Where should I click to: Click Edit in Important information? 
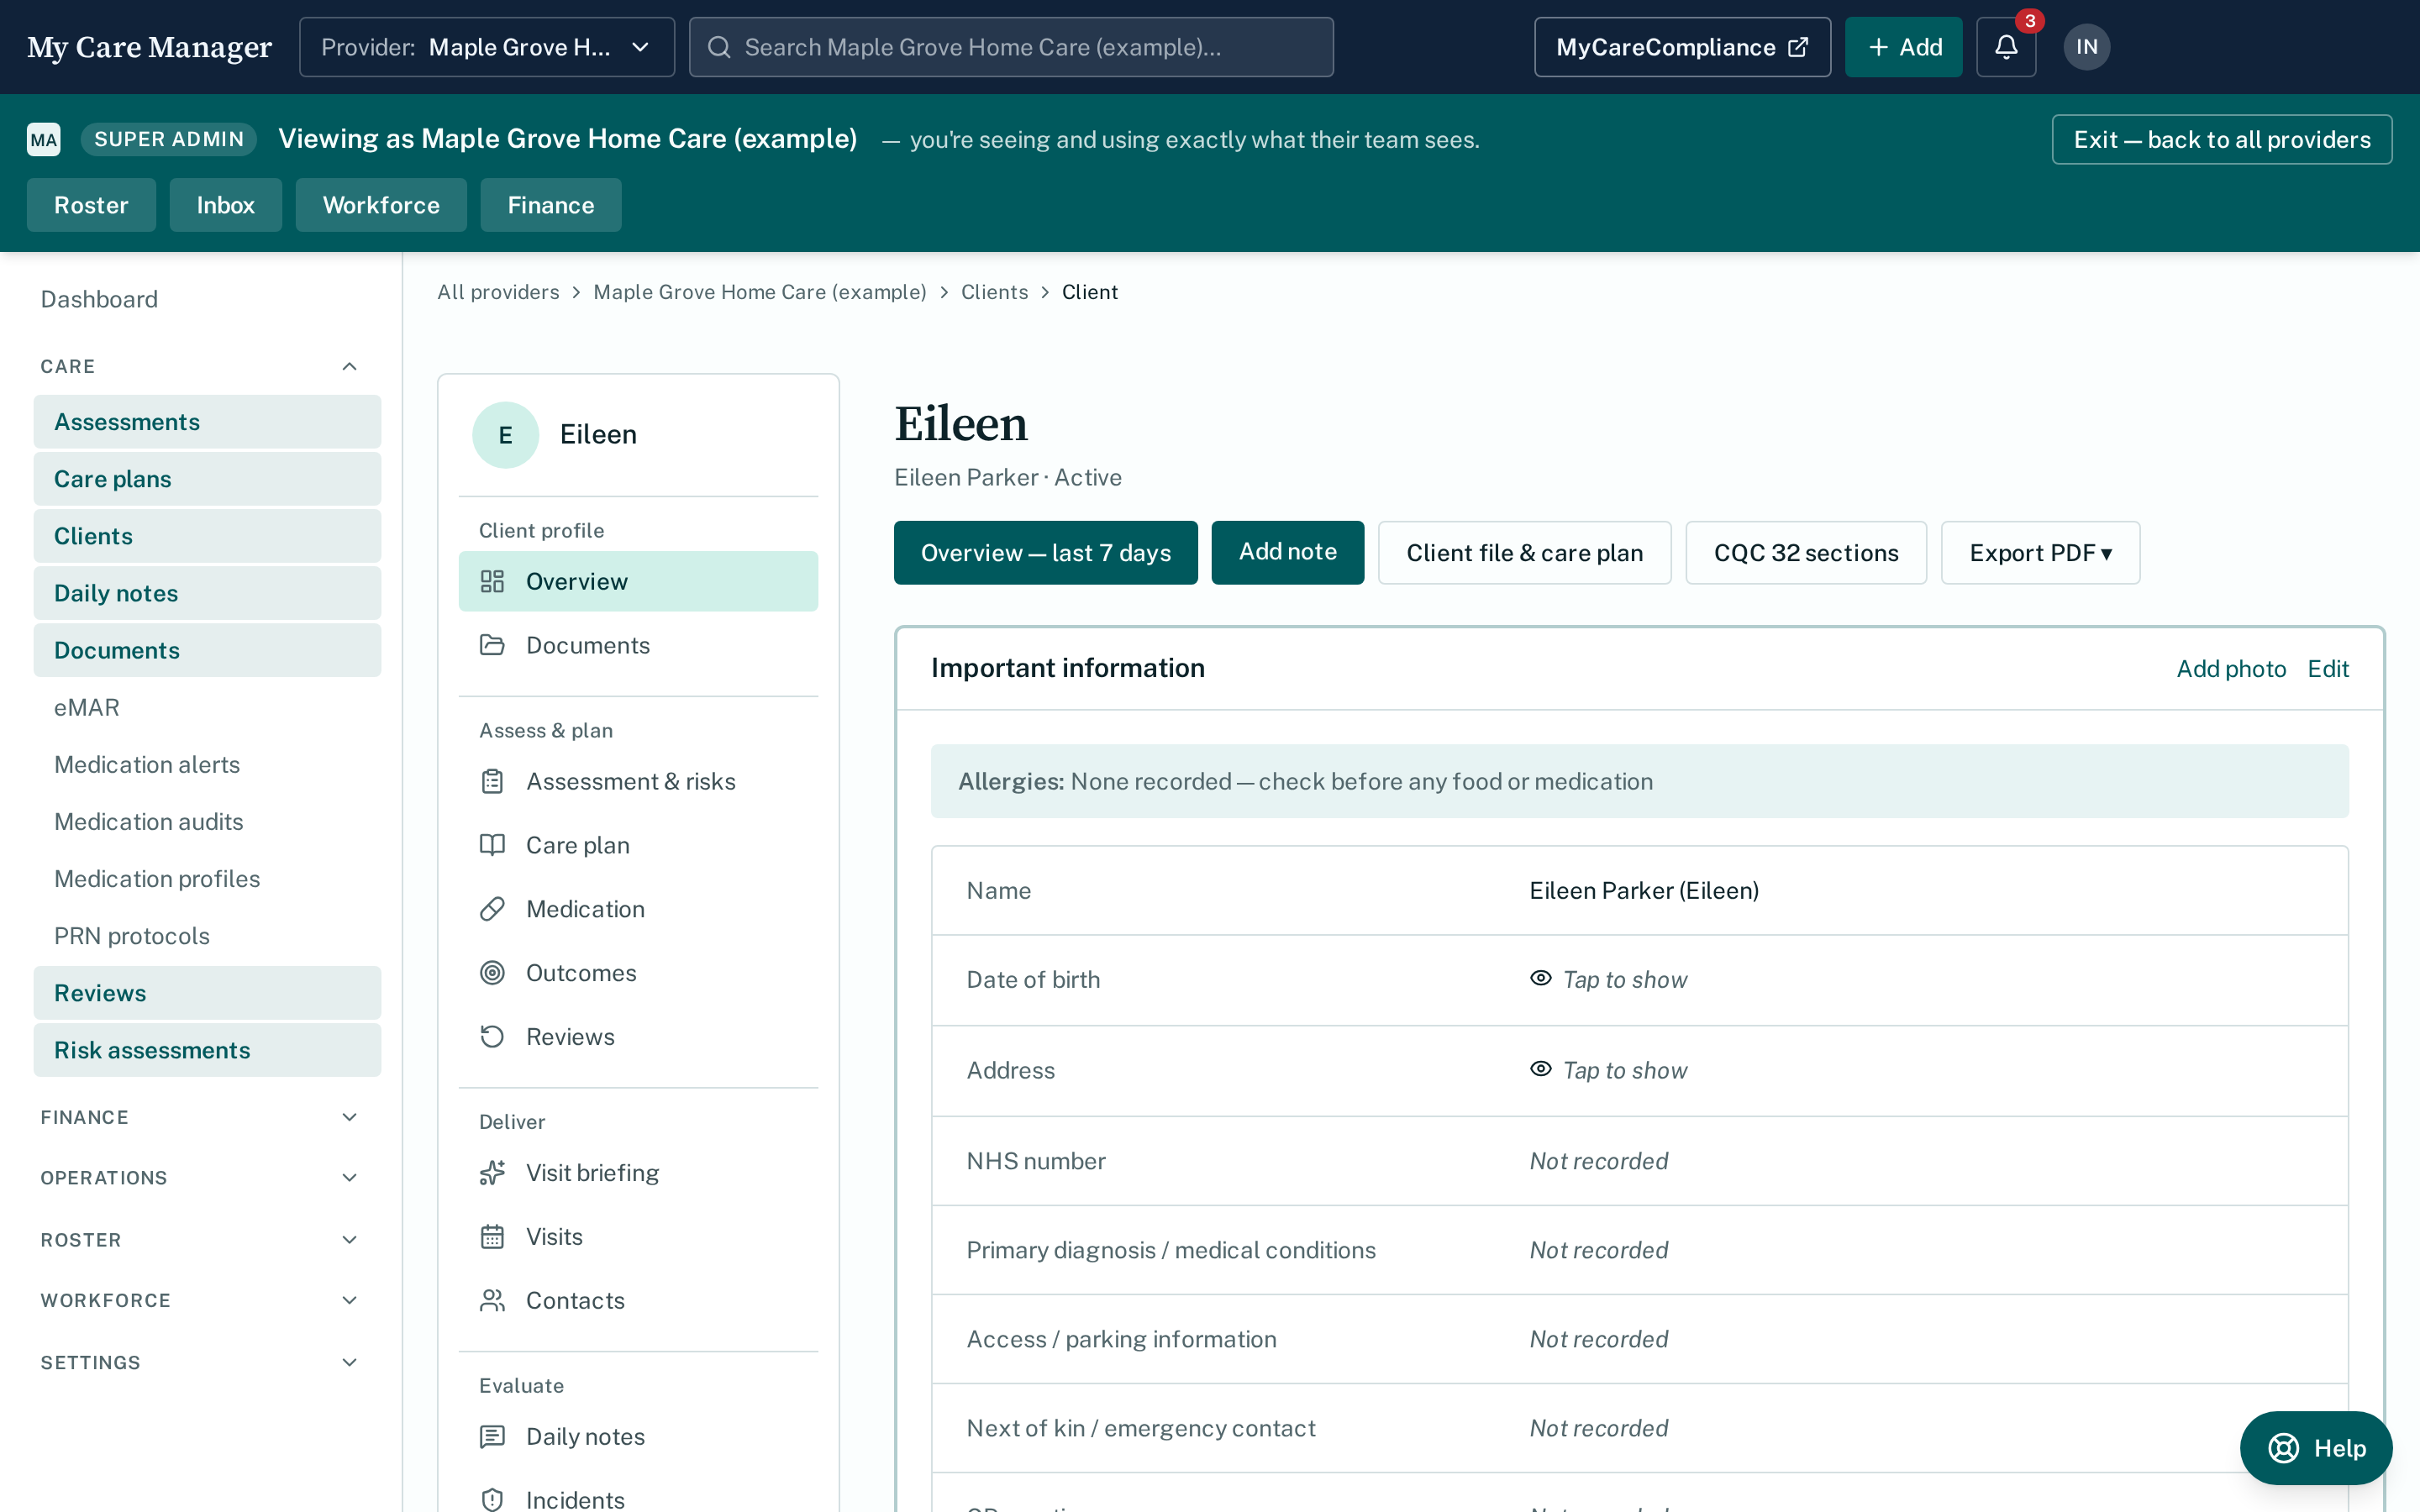point(2328,669)
